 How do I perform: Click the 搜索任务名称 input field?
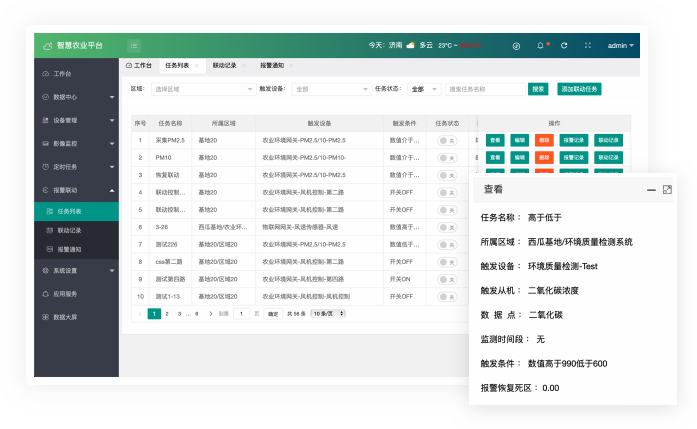click(484, 89)
